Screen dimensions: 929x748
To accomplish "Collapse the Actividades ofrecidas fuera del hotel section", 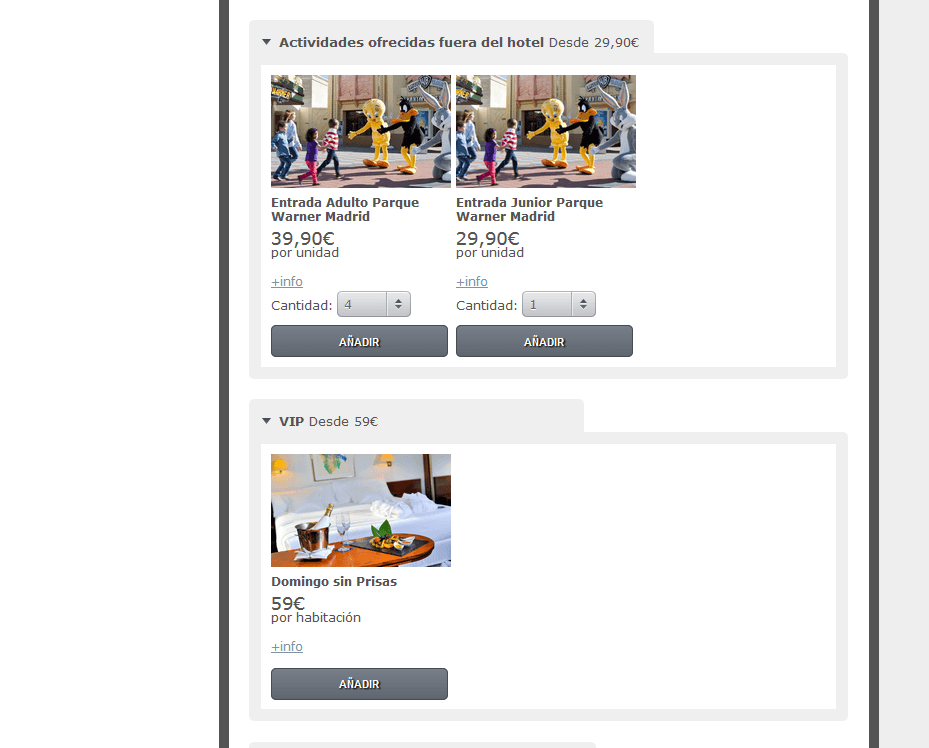I will (x=267, y=42).
